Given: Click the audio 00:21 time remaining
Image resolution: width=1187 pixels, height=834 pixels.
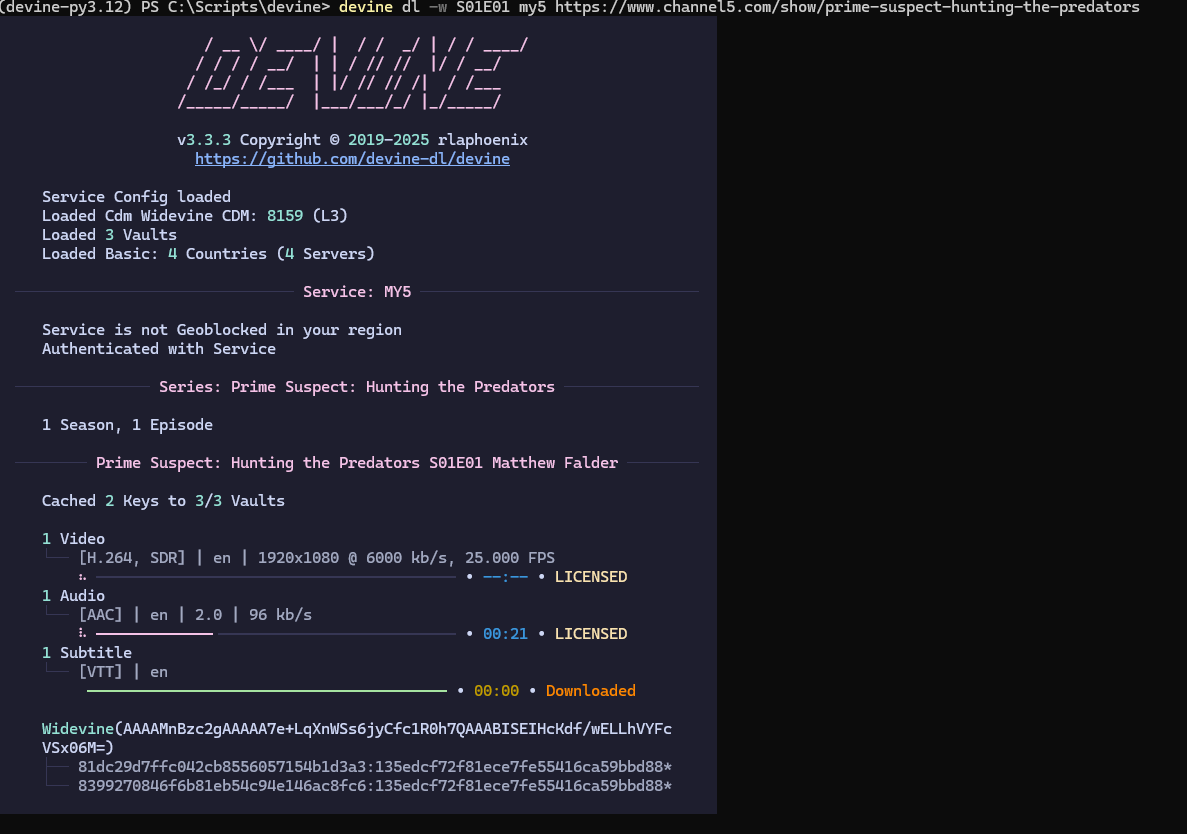Looking at the screenshot, I should click(x=505, y=633).
